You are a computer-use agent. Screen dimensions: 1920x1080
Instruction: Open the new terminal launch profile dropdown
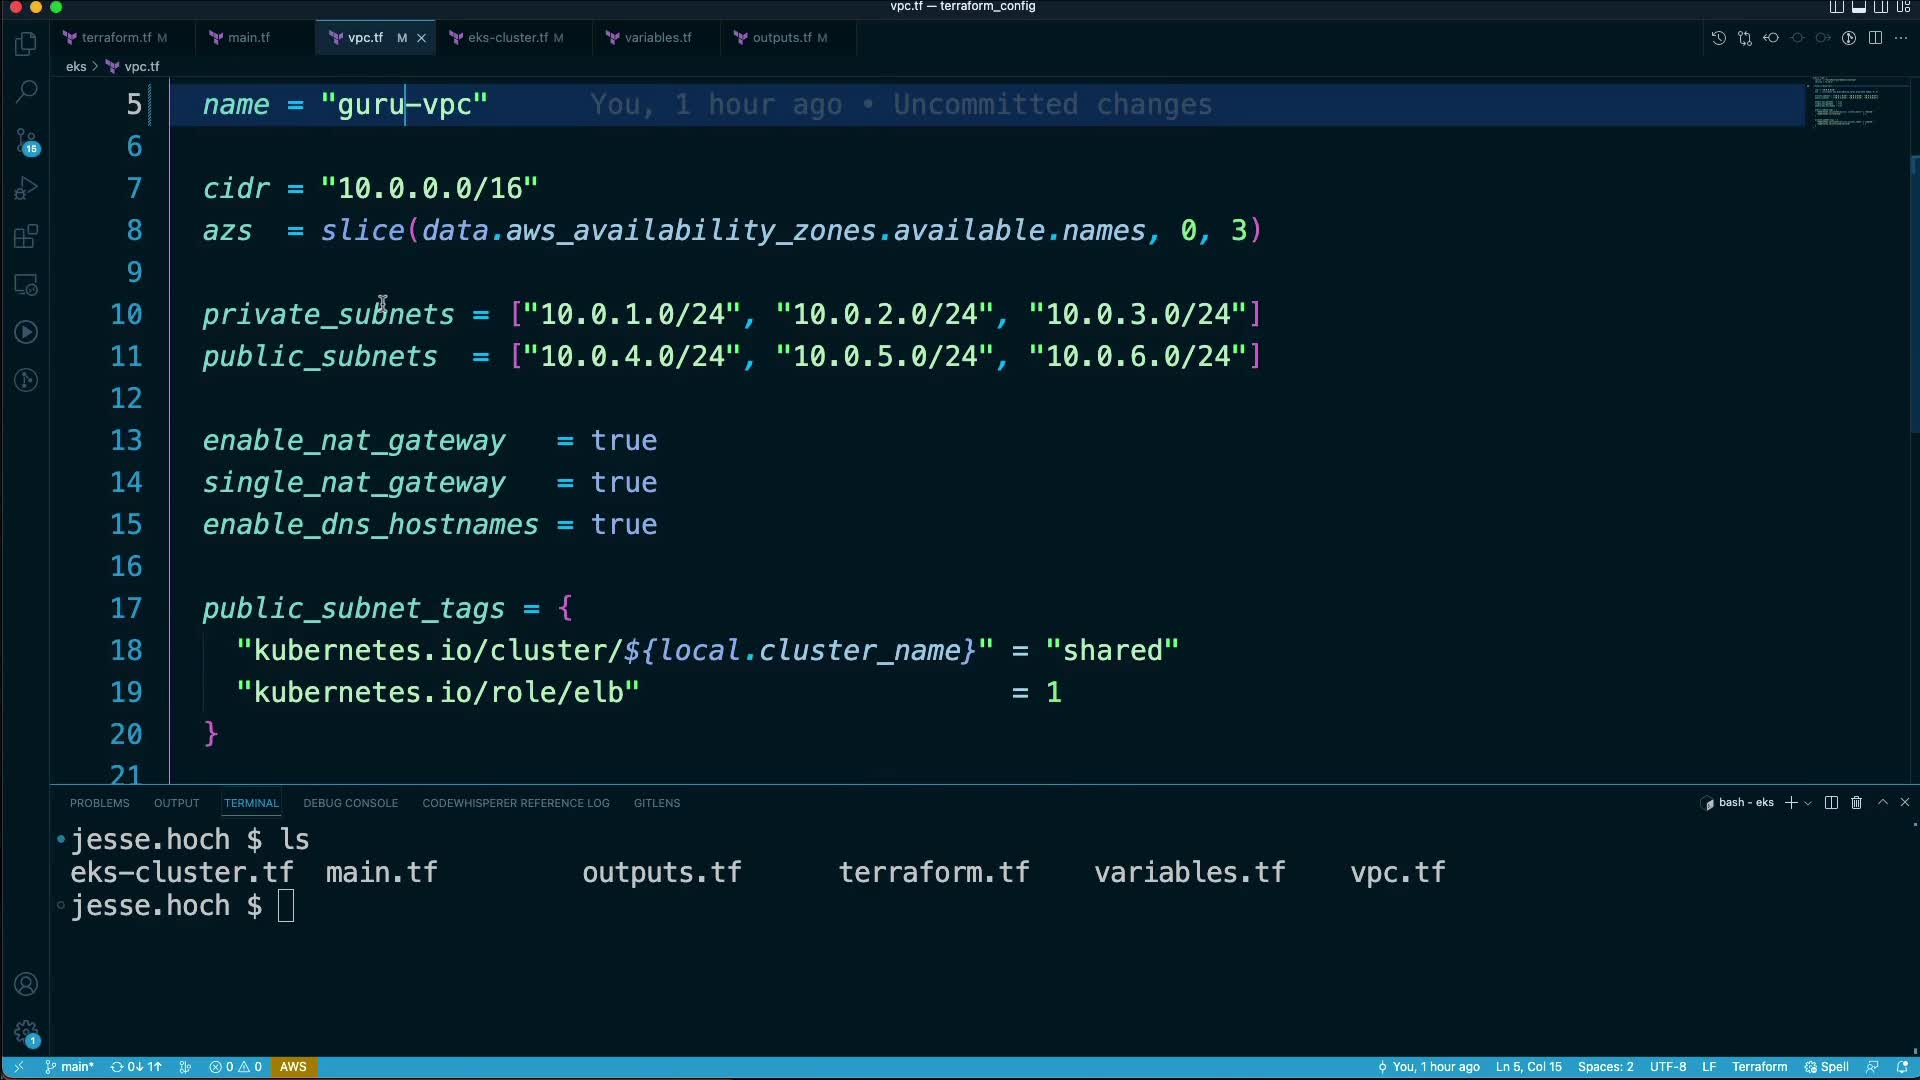click(x=1808, y=803)
